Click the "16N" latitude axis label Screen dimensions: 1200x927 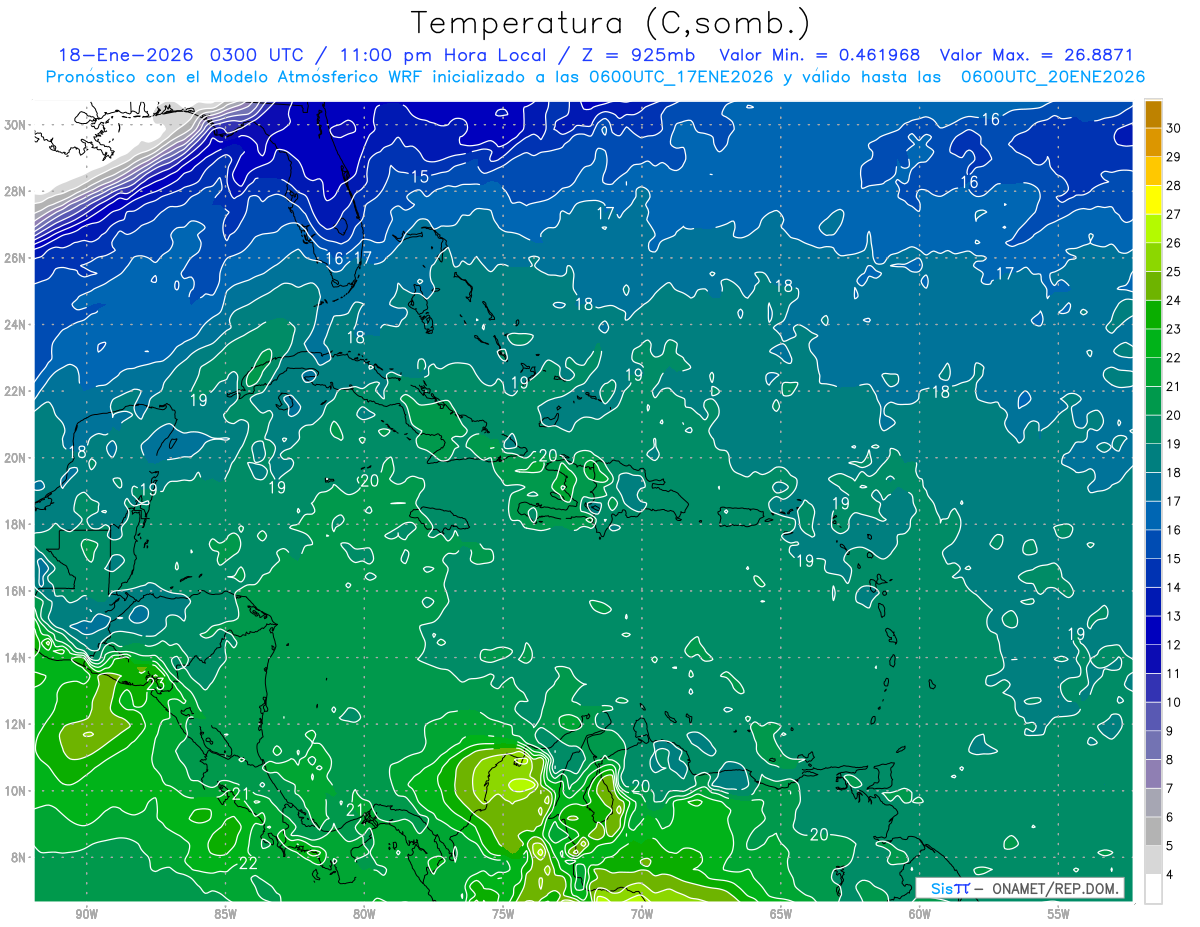click(14, 591)
